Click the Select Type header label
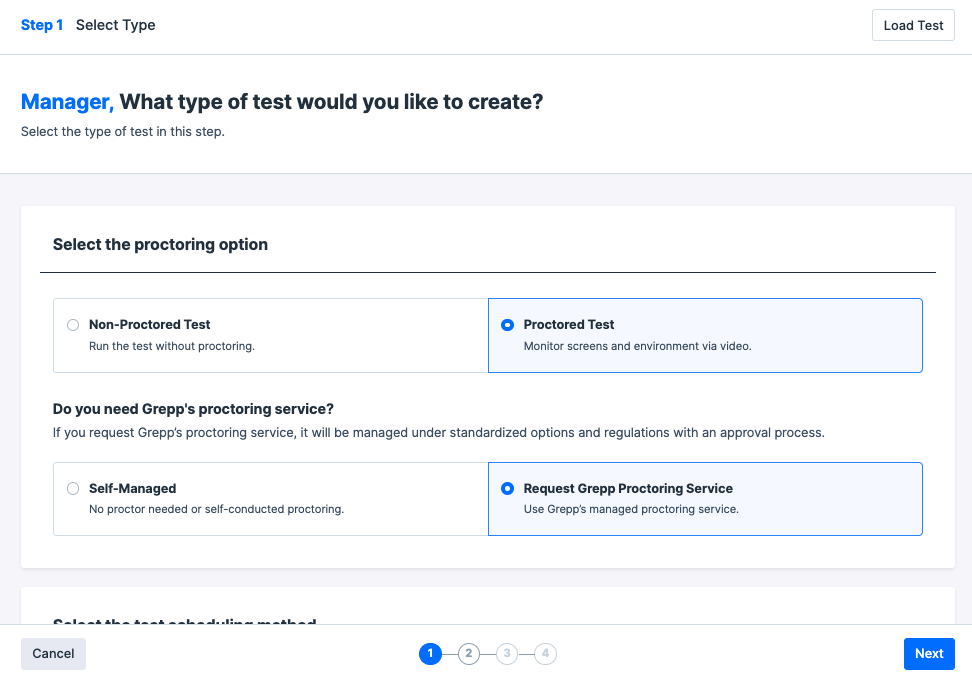The width and height of the screenshot is (972, 673). pyautogui.click(x=116, y=25)
